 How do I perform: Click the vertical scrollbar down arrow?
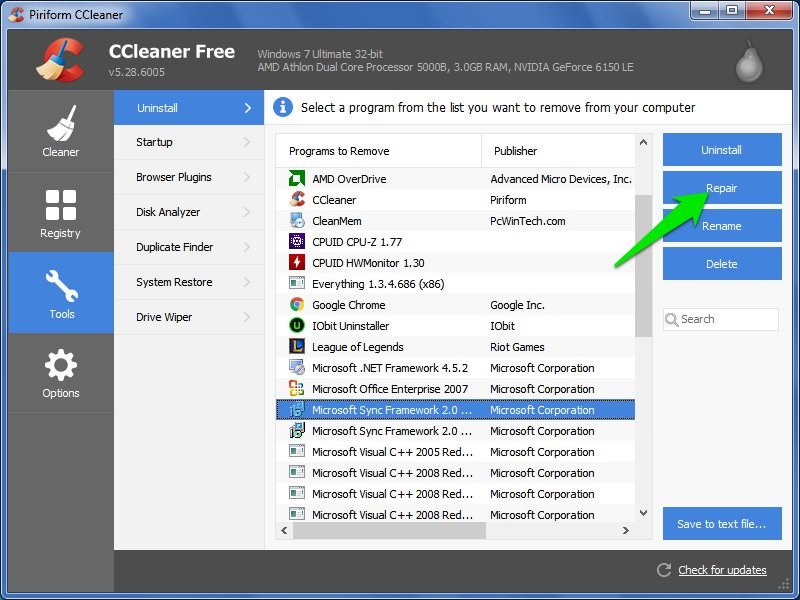[x=643, y=513]
